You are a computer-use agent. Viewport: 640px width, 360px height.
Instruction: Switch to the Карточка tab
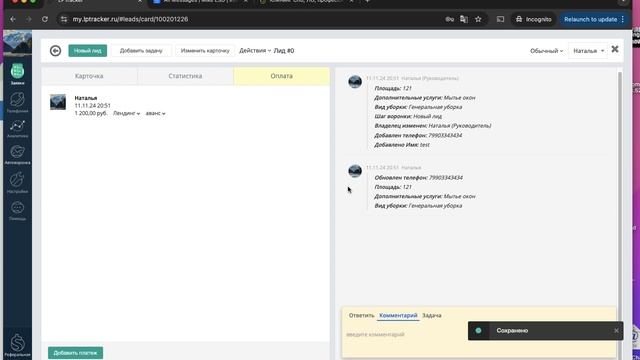tap(89, 76)
